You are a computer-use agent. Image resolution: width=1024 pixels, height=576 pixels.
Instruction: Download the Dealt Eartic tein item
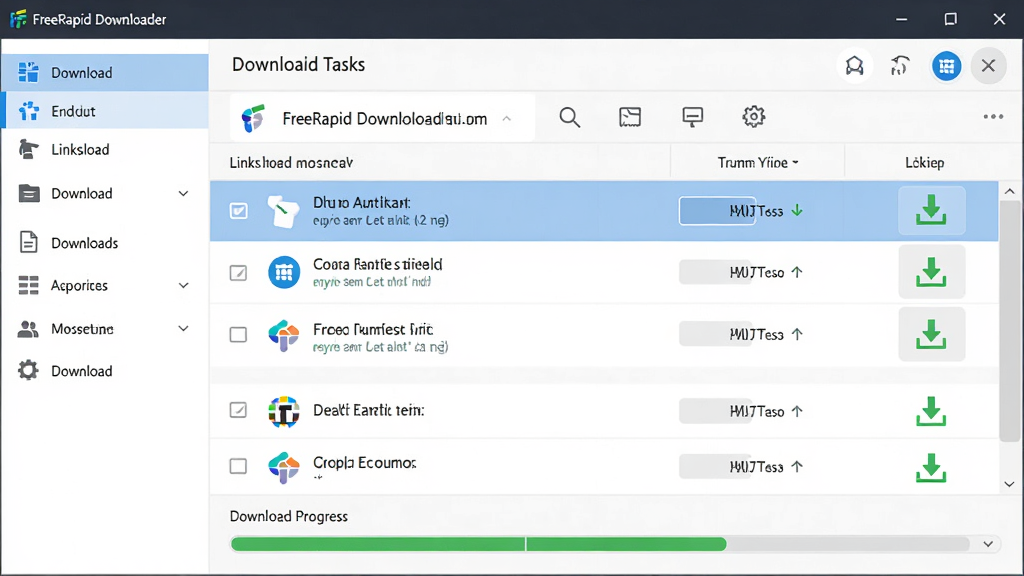[931, 411]
